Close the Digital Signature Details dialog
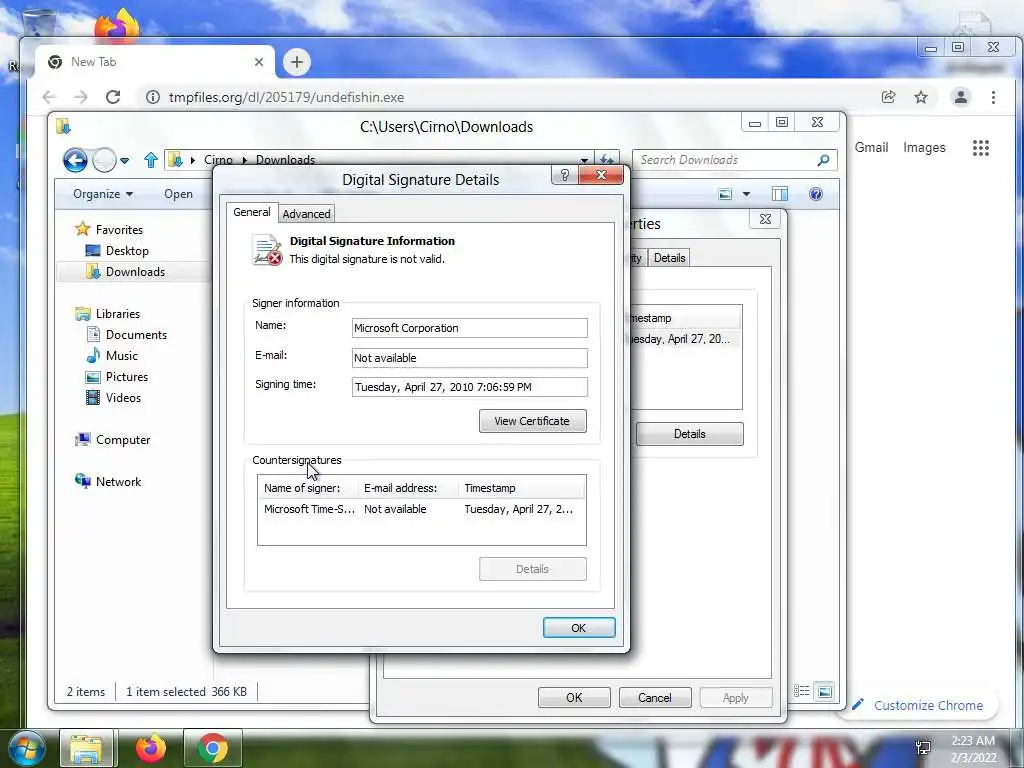Viewport: 1024px width, 768px height. (x=601, y=175)
